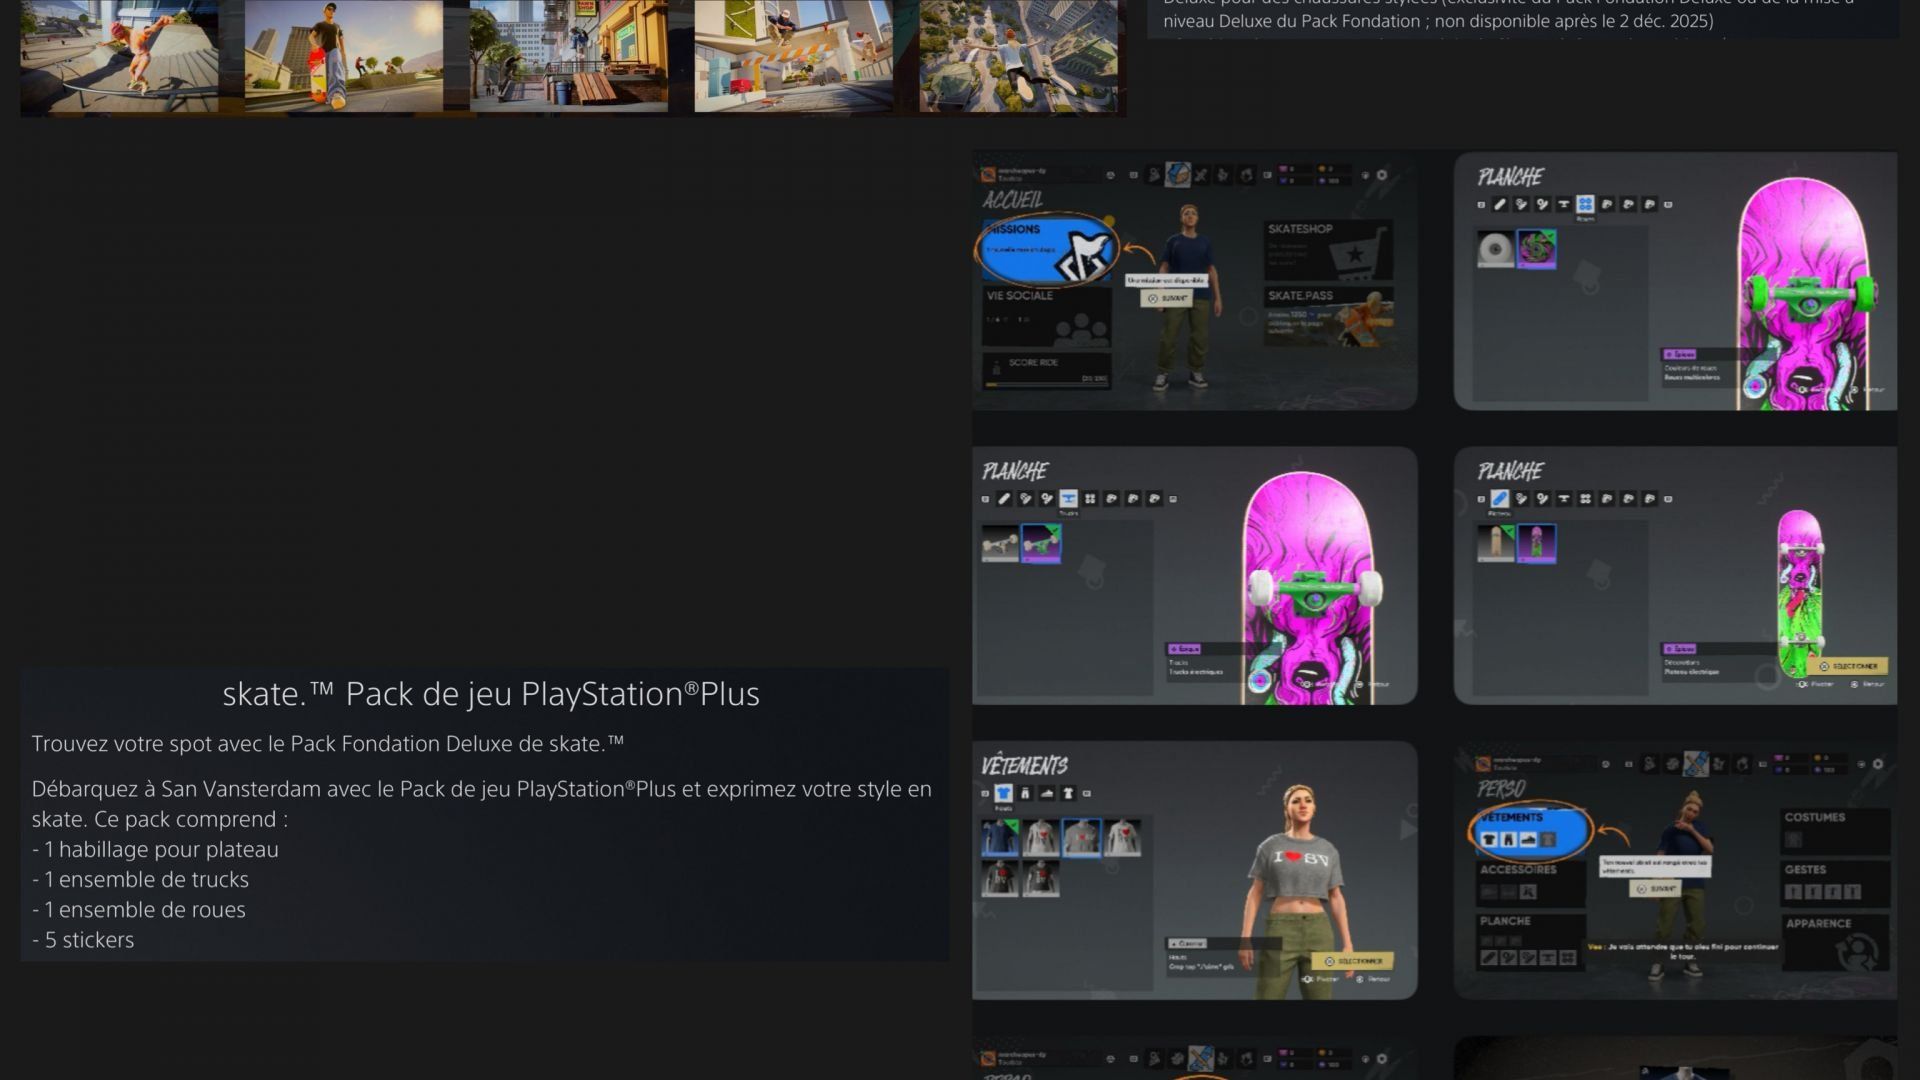Image resolution: width=1920 pixels, height=1080 pixels.
Task: Select the Skate.Pass tile
Action: coord(1327,317)
